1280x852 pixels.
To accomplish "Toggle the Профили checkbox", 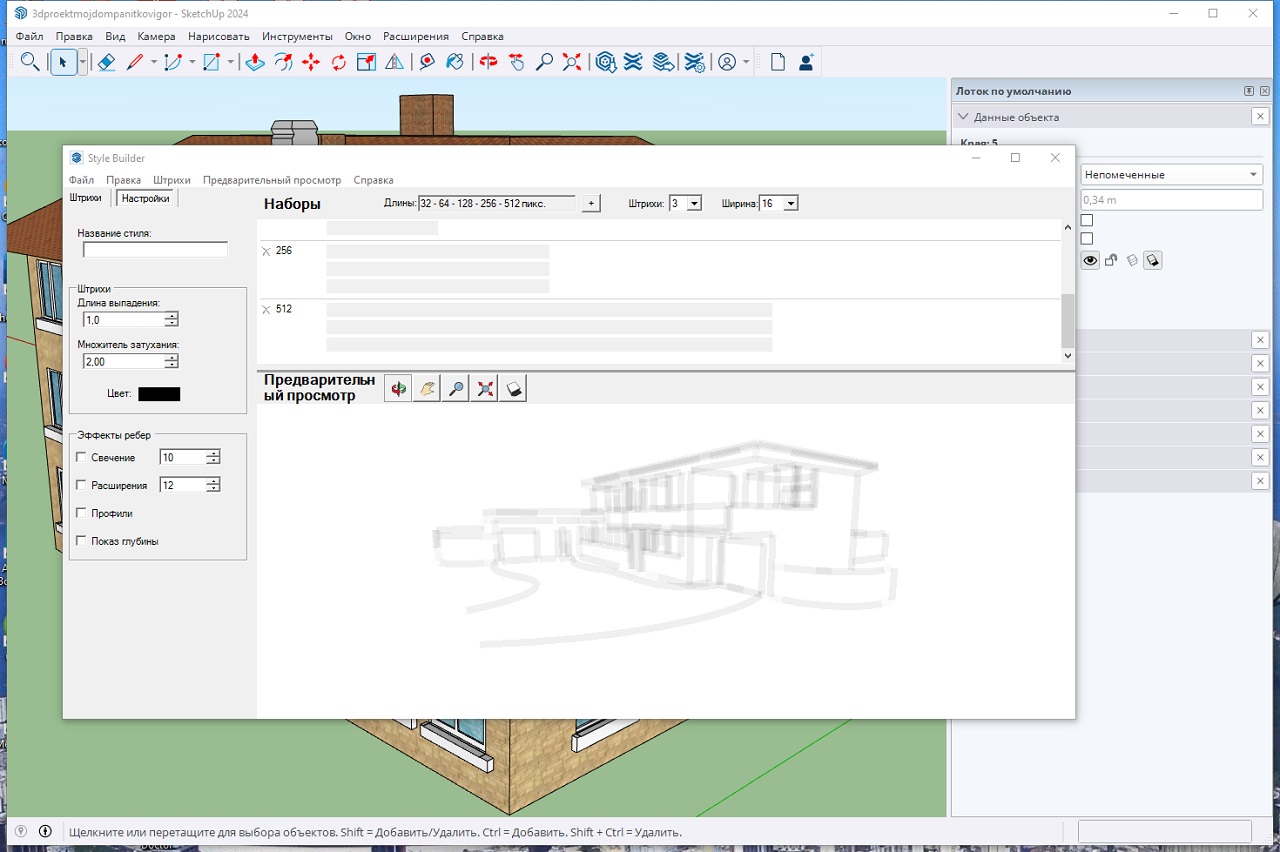I will (81, 513).
